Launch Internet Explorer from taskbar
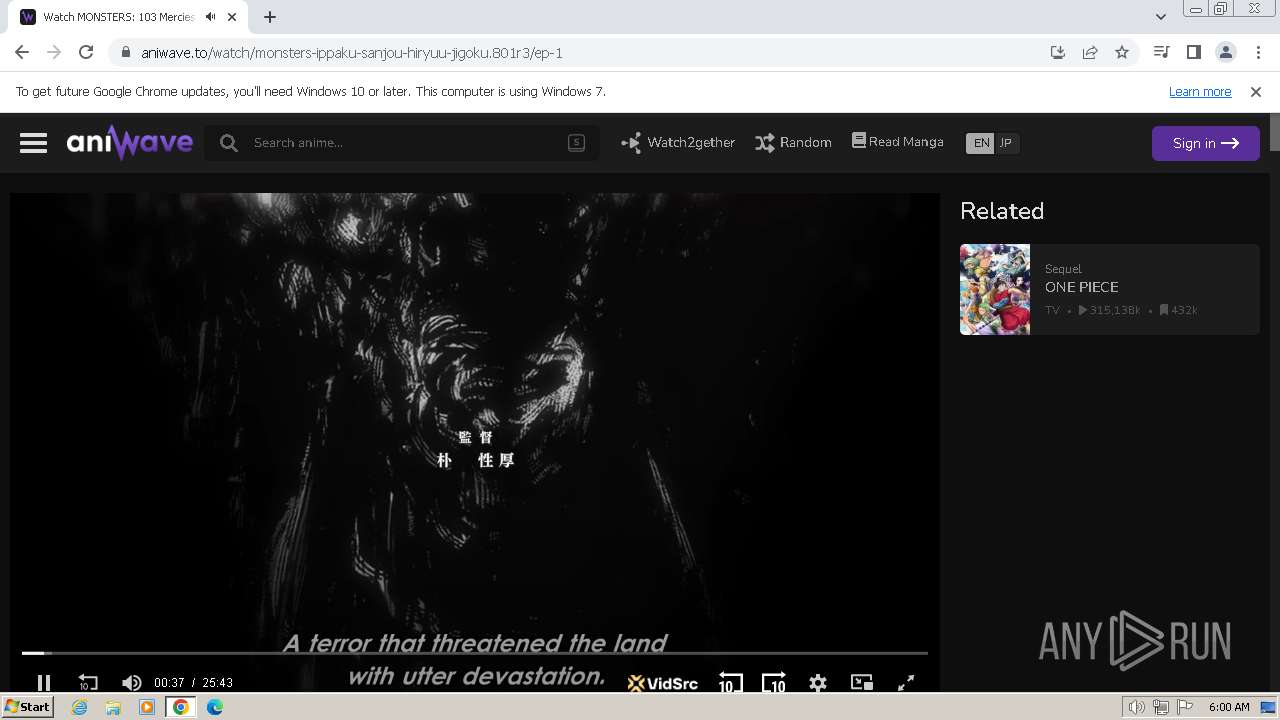Image resolution: width=1280 pixels, height=720 pixels. point(79,707)
